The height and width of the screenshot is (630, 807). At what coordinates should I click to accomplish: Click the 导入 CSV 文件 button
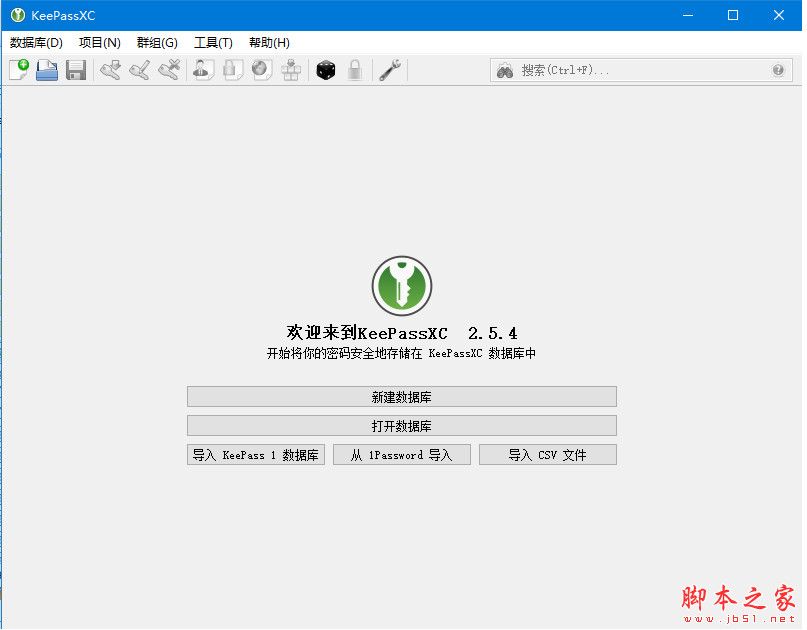(x=548, y=454)
